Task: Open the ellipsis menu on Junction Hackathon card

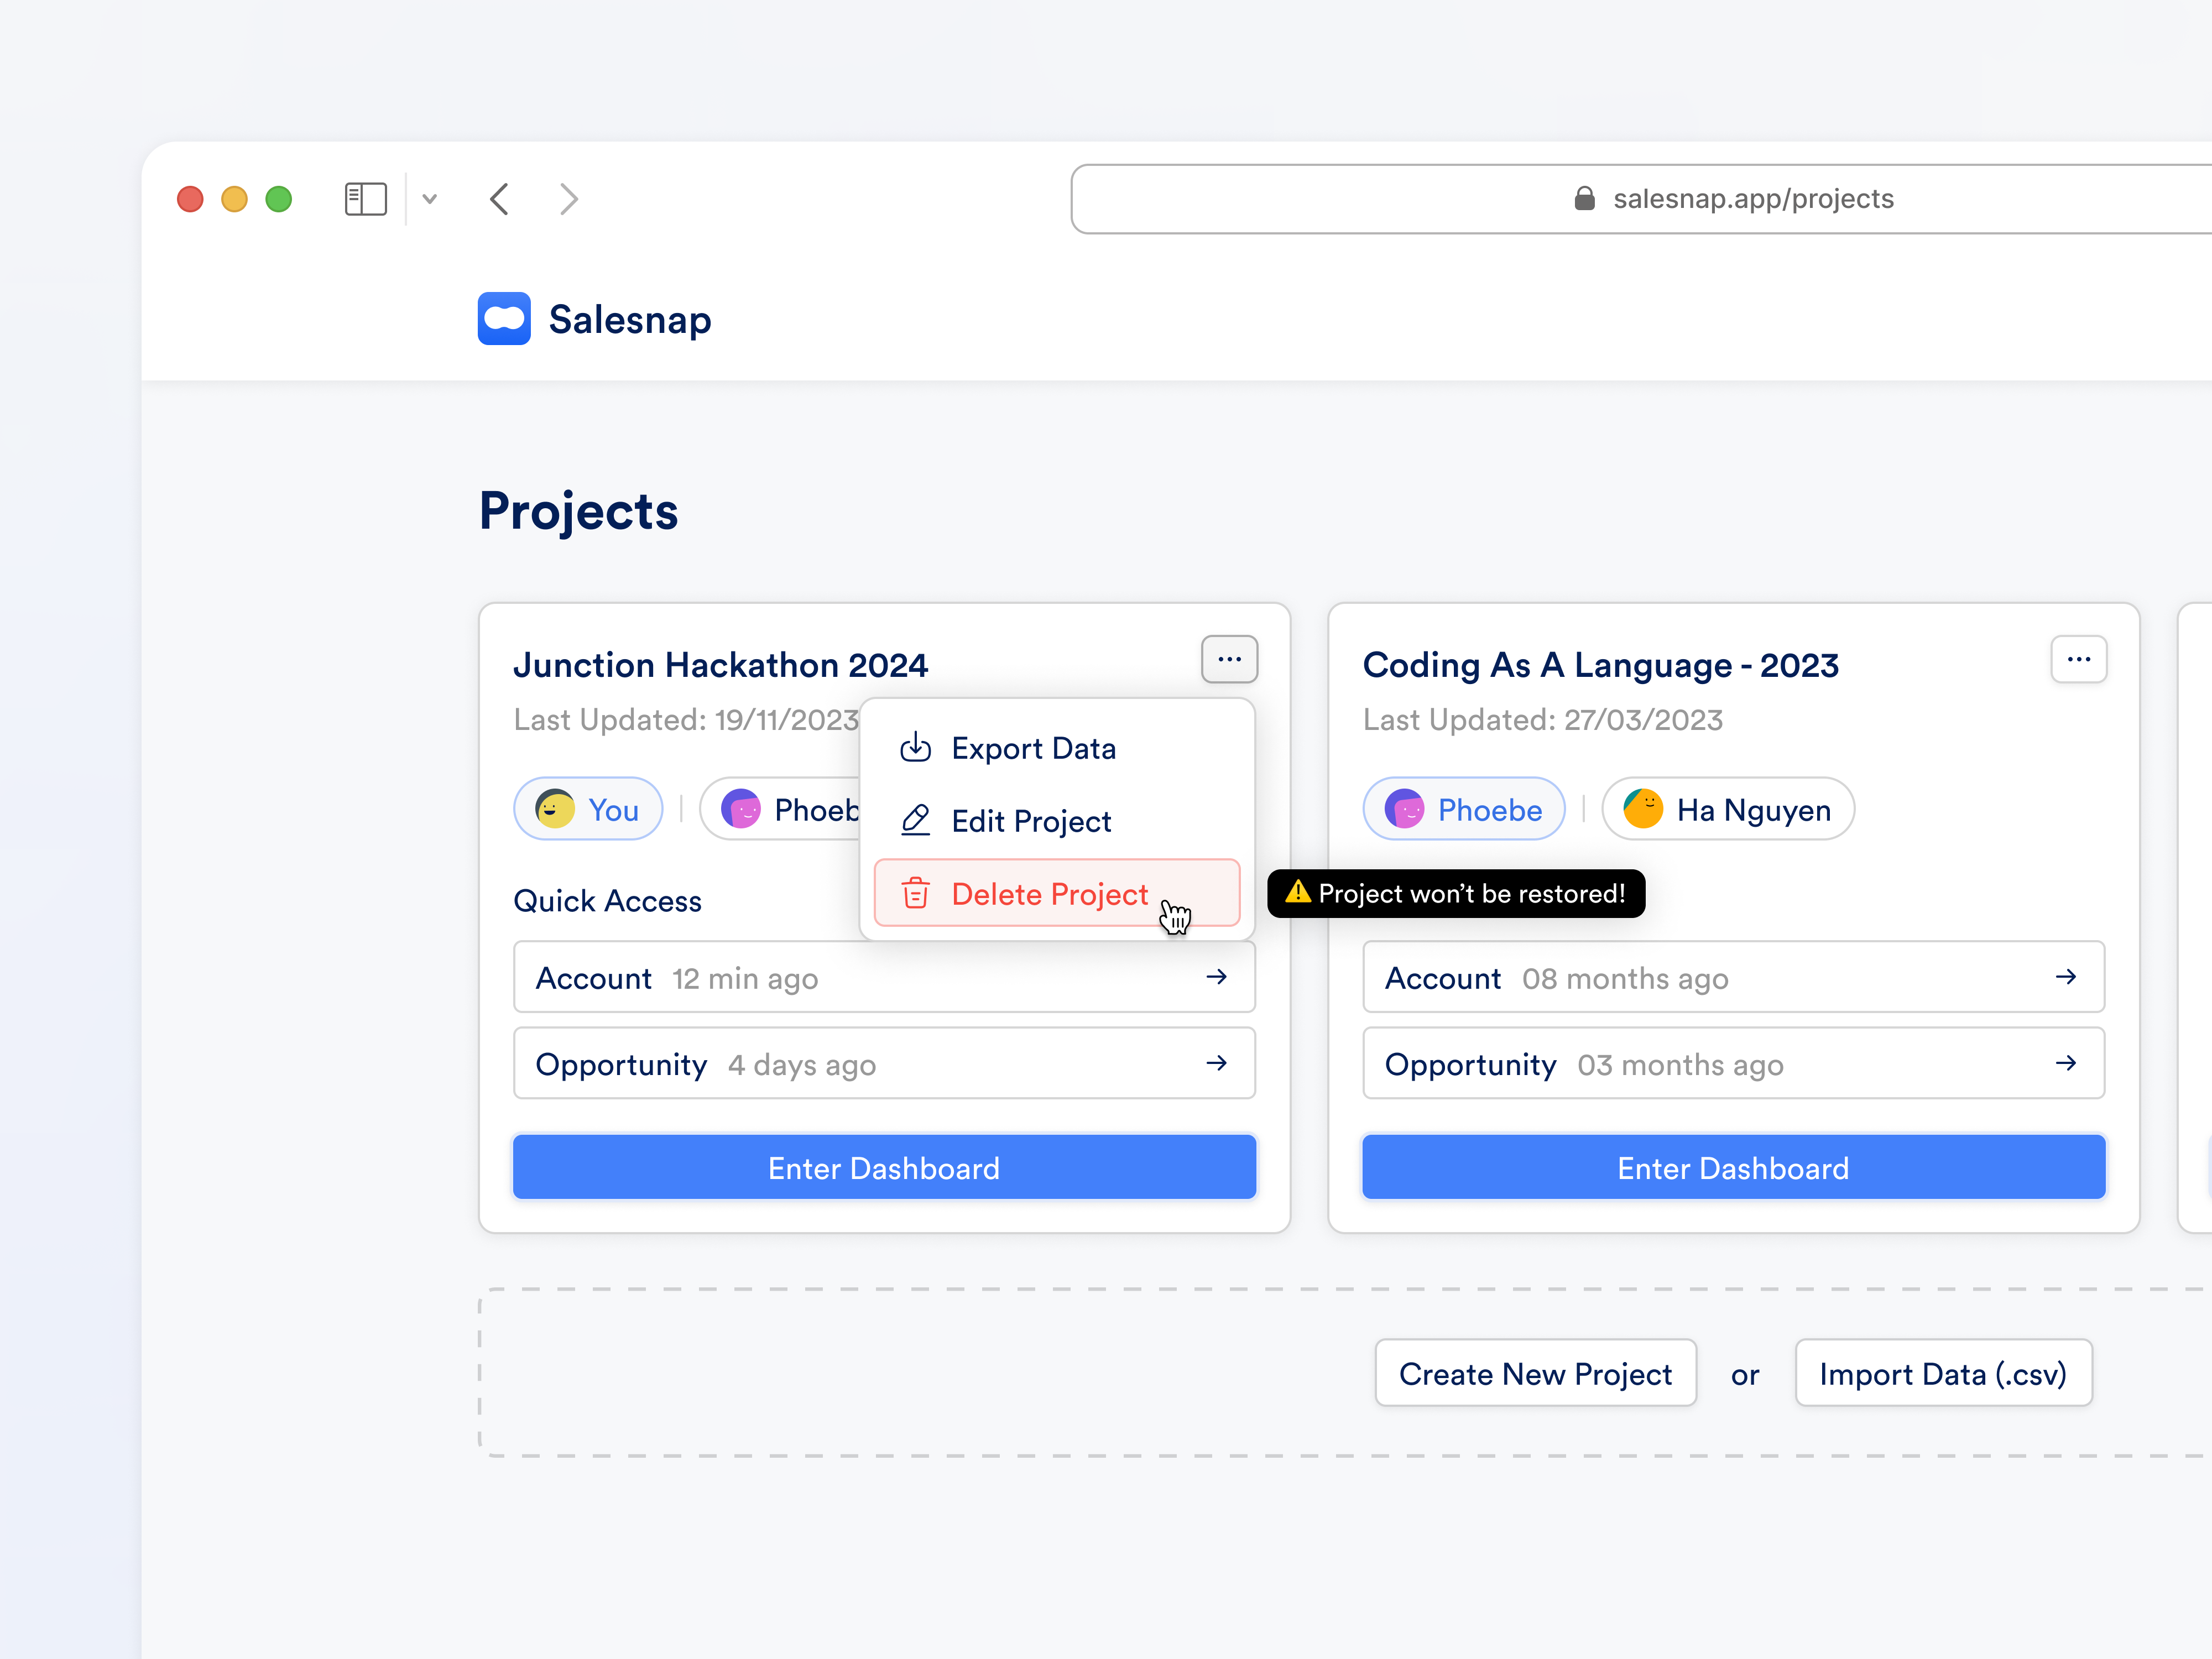Action: click(1229, 659)
